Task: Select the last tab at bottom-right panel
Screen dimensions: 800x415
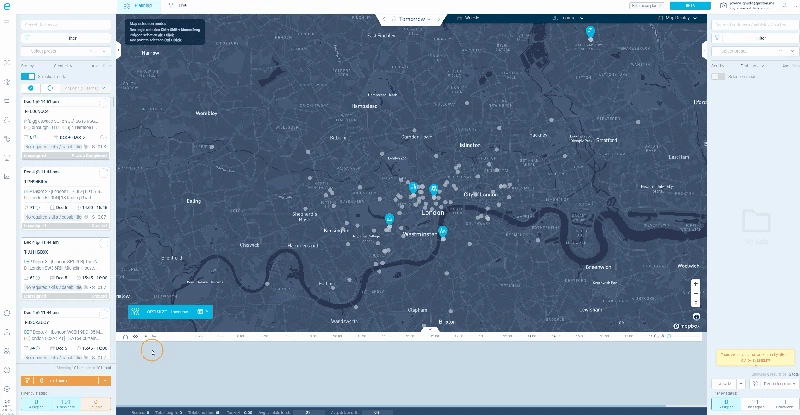Action: point(783,404)
